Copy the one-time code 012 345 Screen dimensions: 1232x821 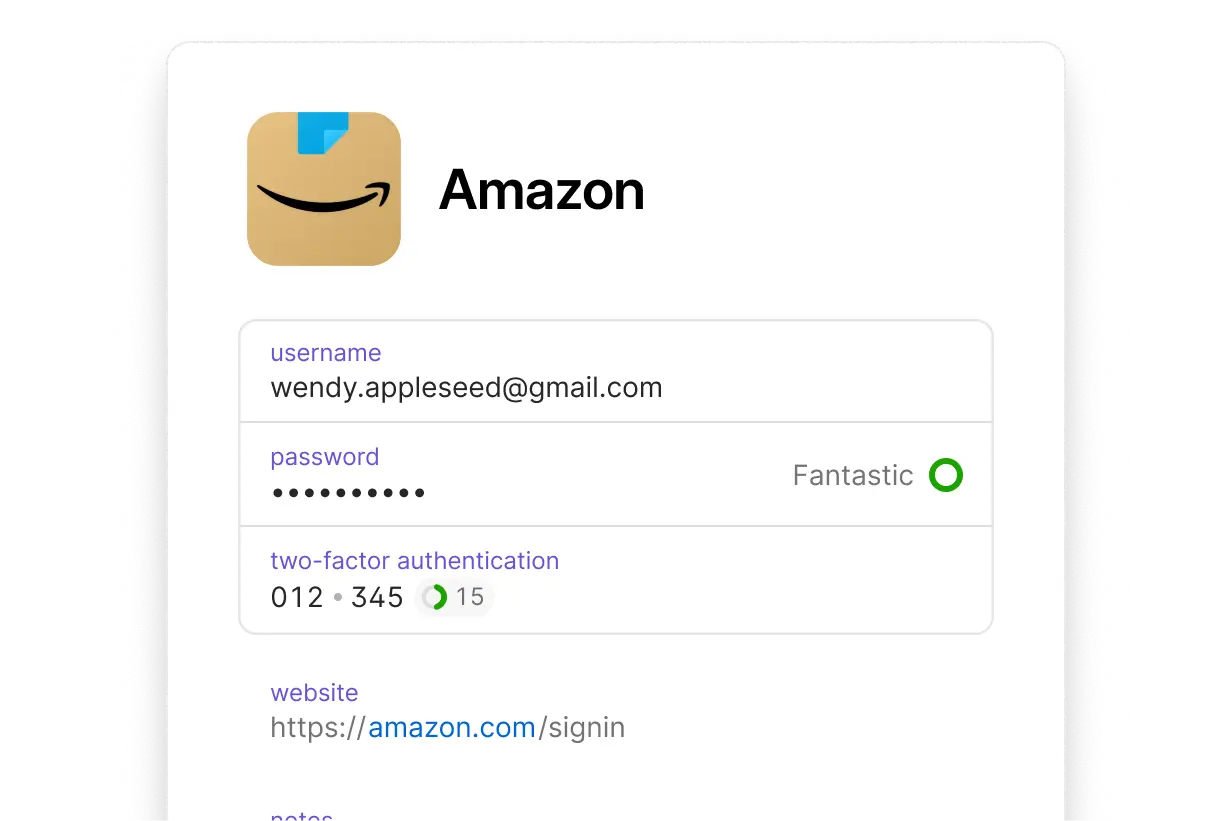pos(337,598)
